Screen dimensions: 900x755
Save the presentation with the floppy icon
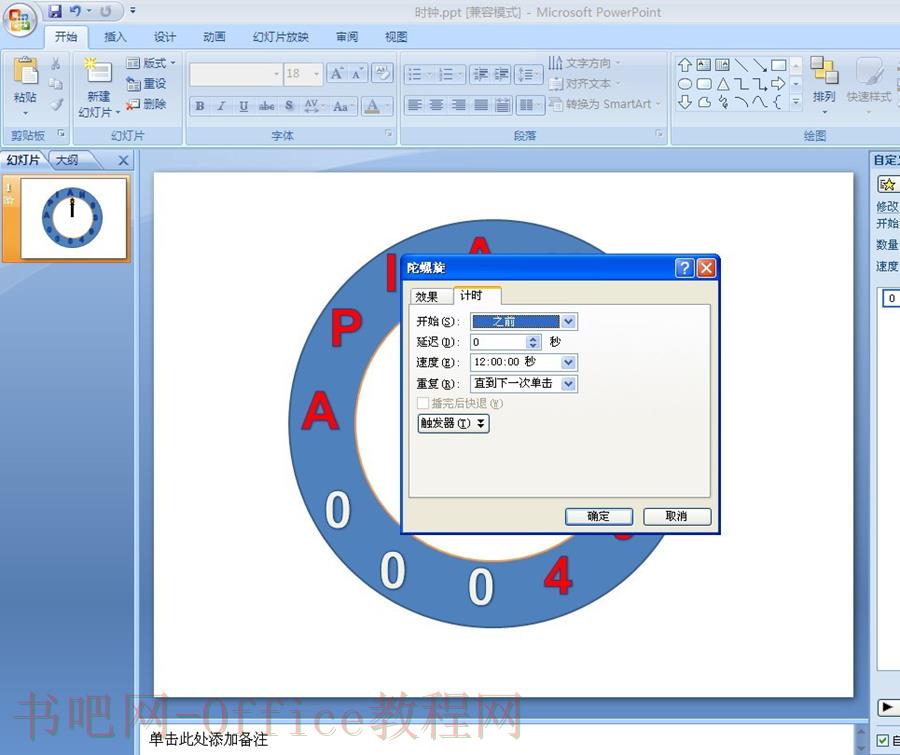(55, 11)
